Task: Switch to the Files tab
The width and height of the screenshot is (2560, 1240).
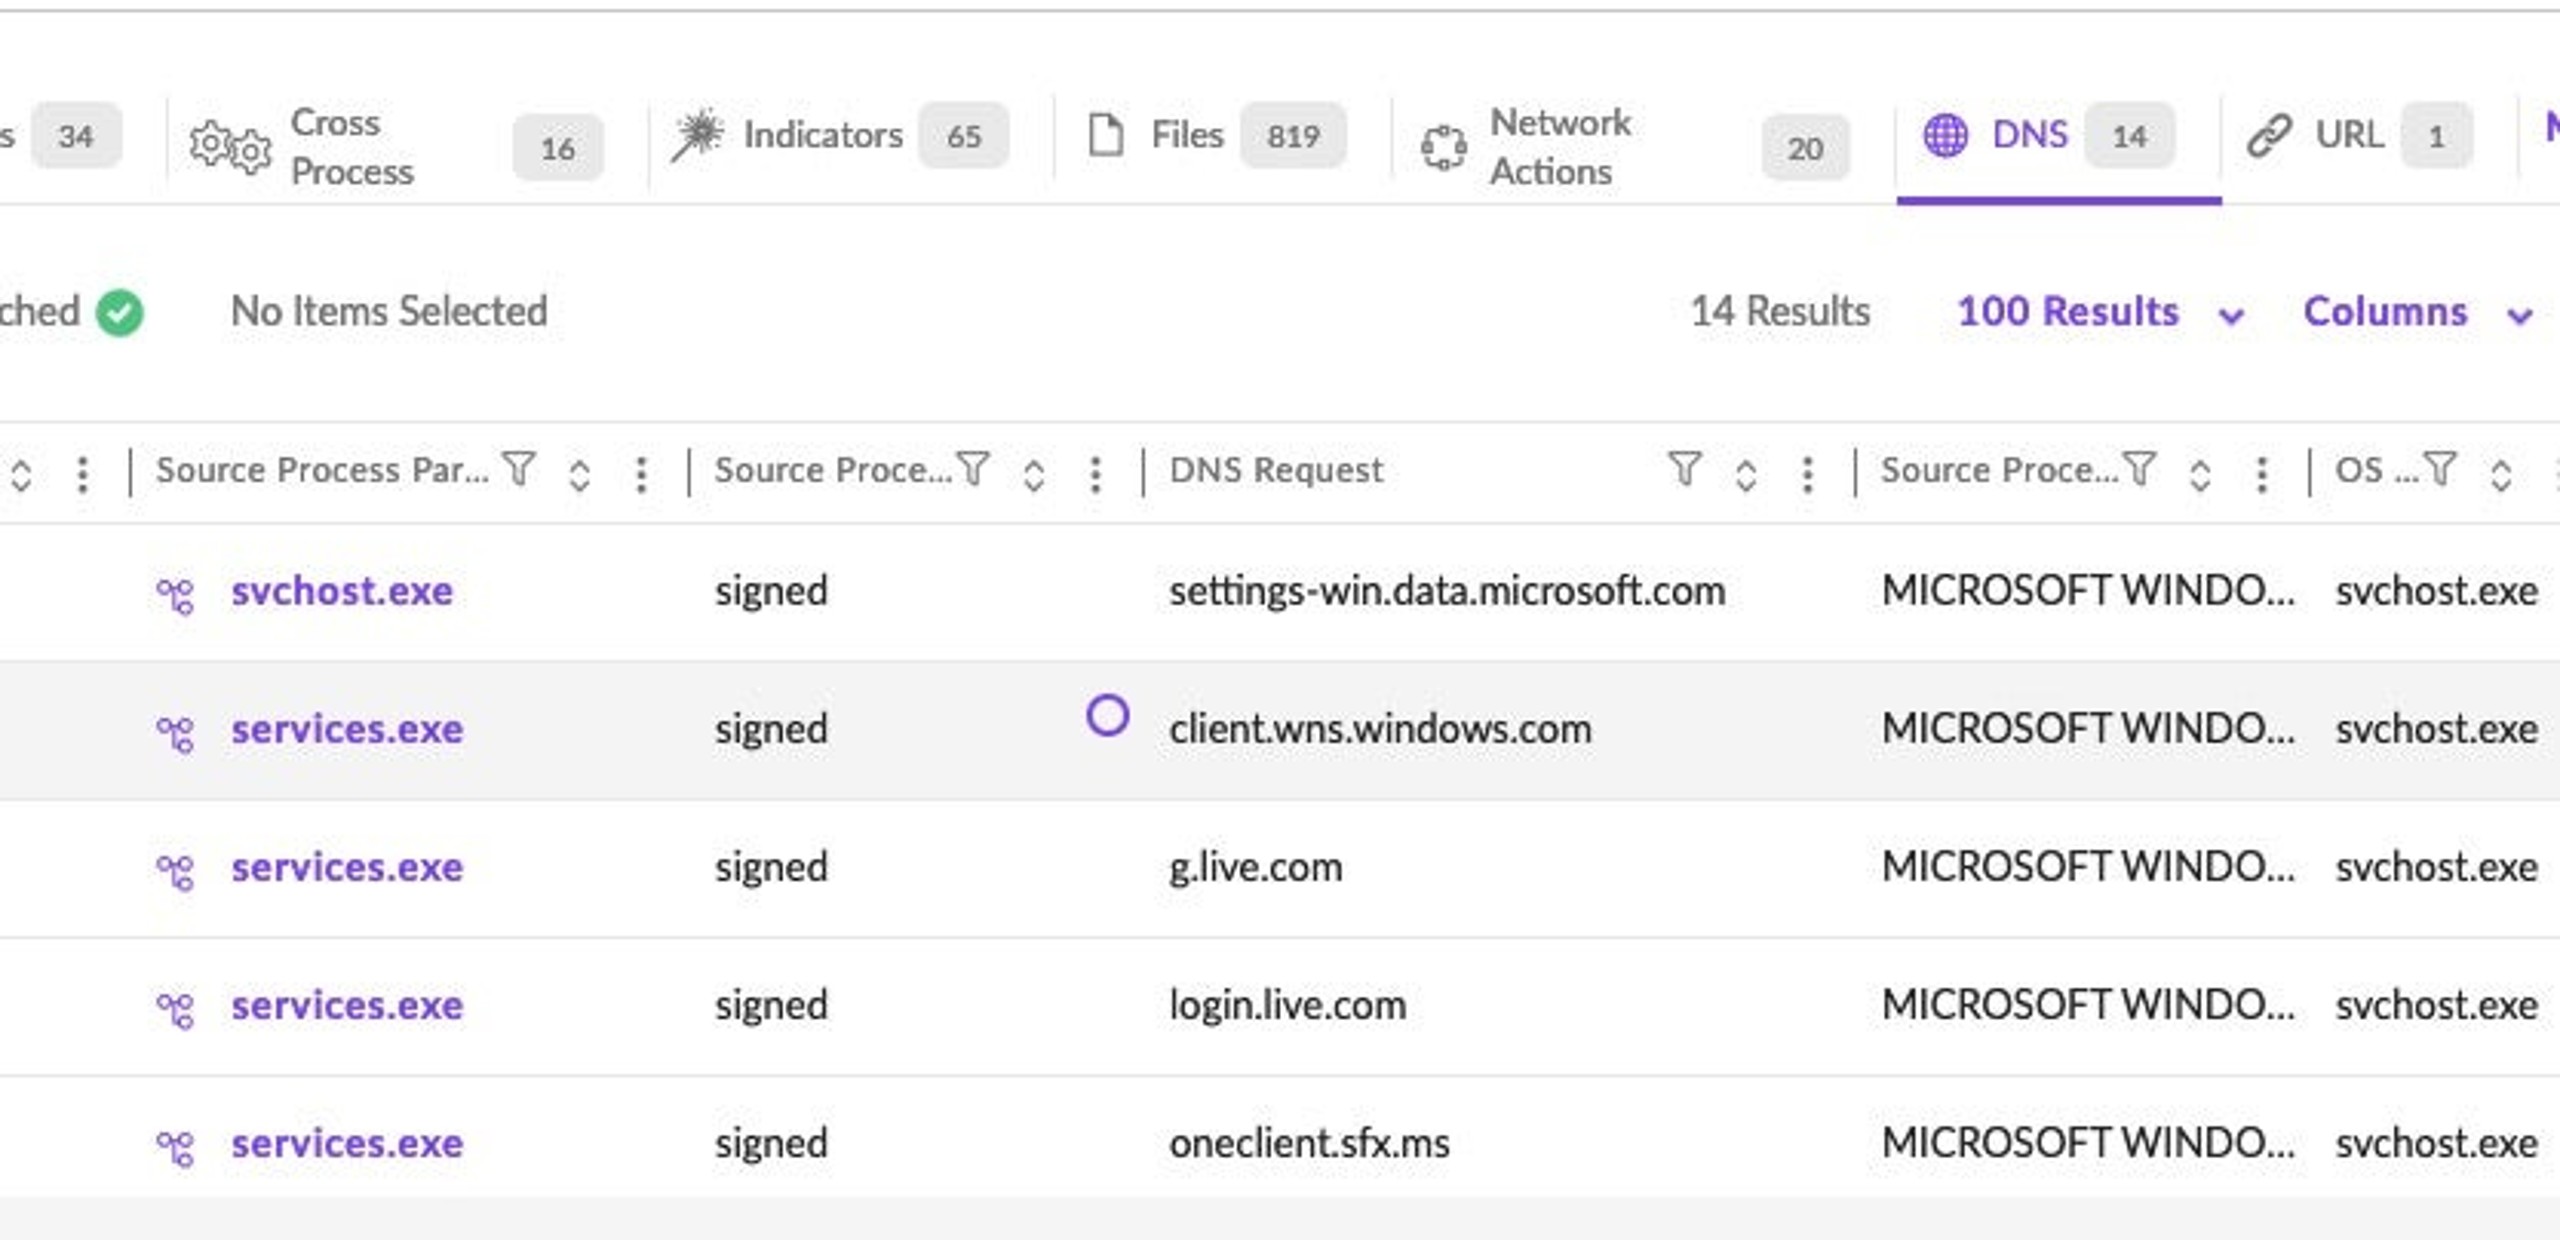Action: tap(1215, 135)
